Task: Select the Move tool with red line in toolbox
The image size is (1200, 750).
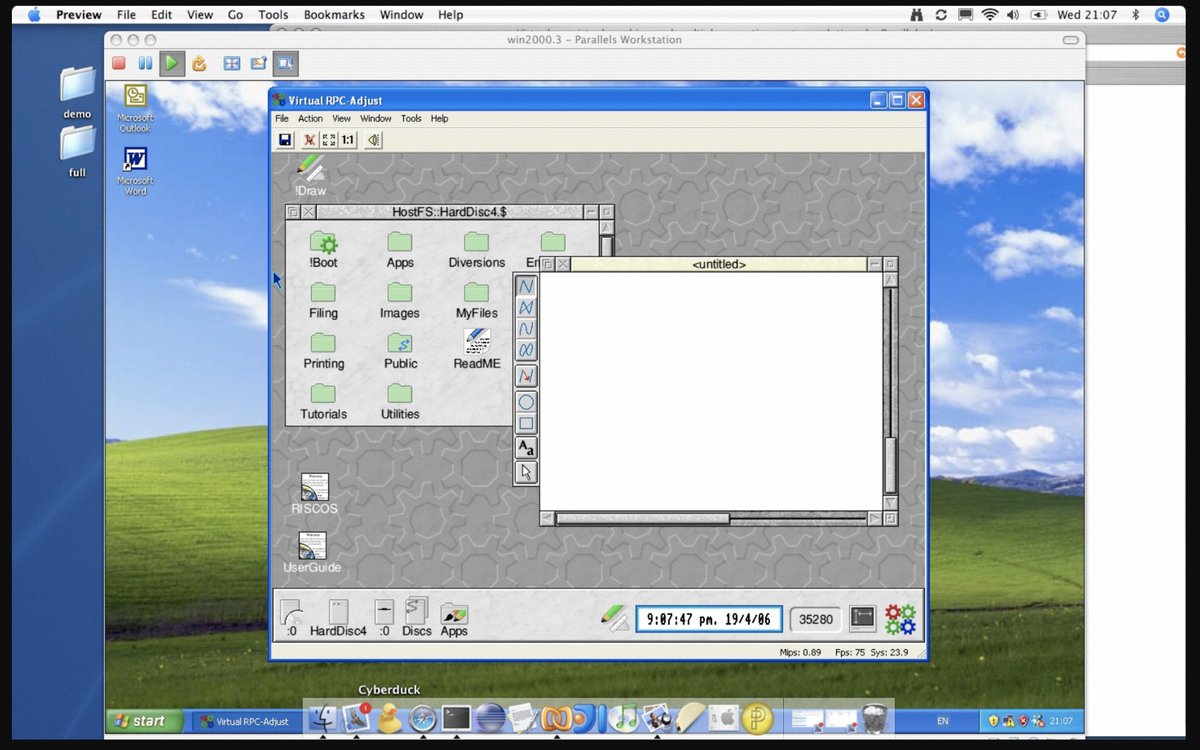Action: tap(526, 376)
